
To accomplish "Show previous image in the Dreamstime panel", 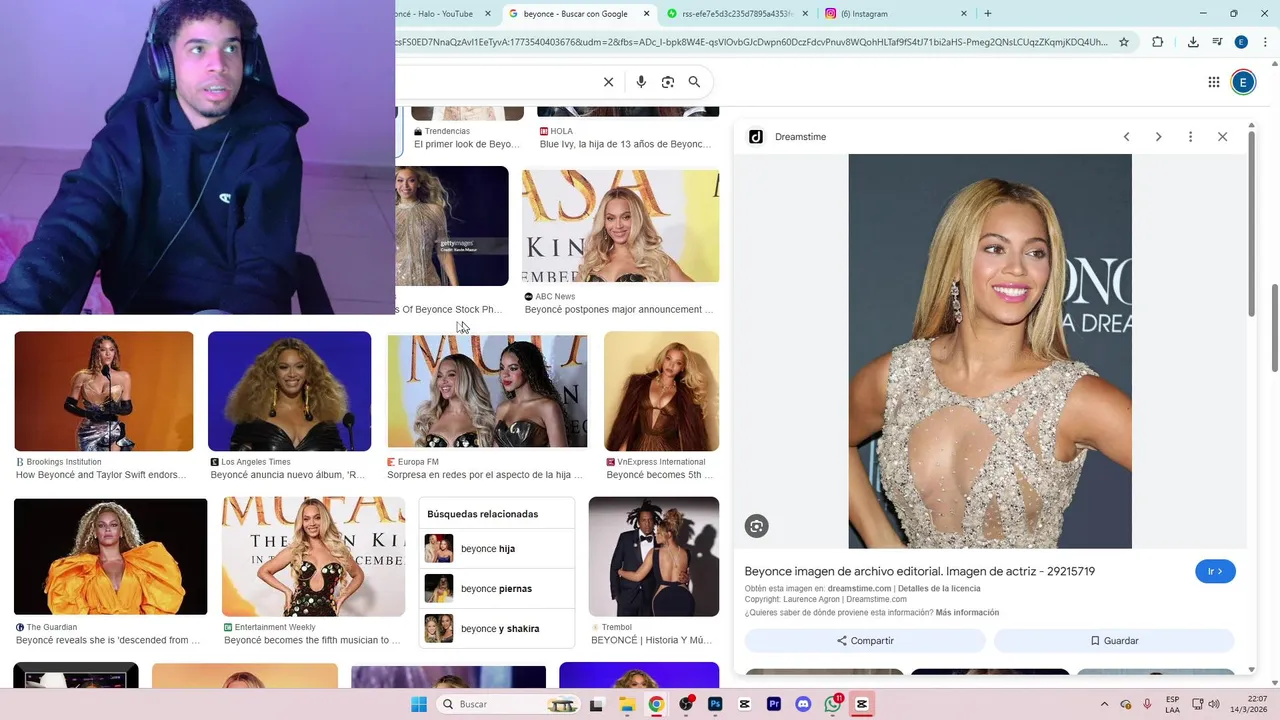I will (x=1126, y=137).
